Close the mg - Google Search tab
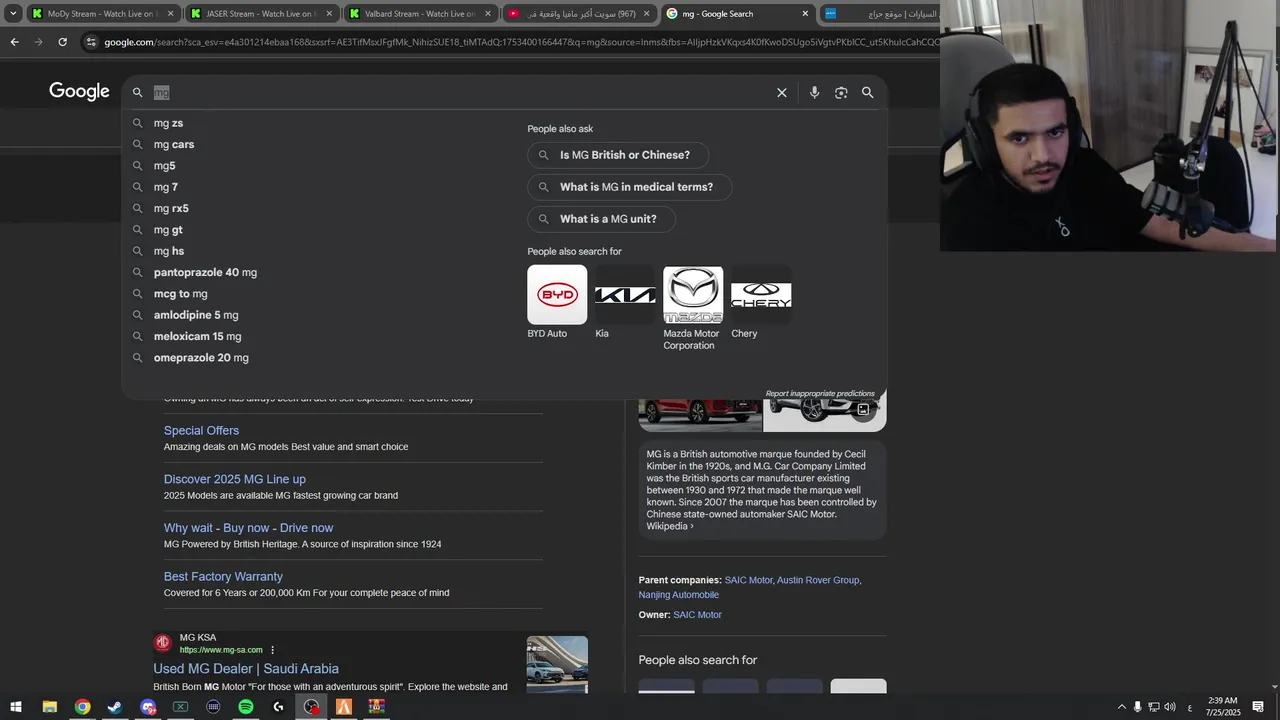1280x720 pixels. tap(805, 14)
